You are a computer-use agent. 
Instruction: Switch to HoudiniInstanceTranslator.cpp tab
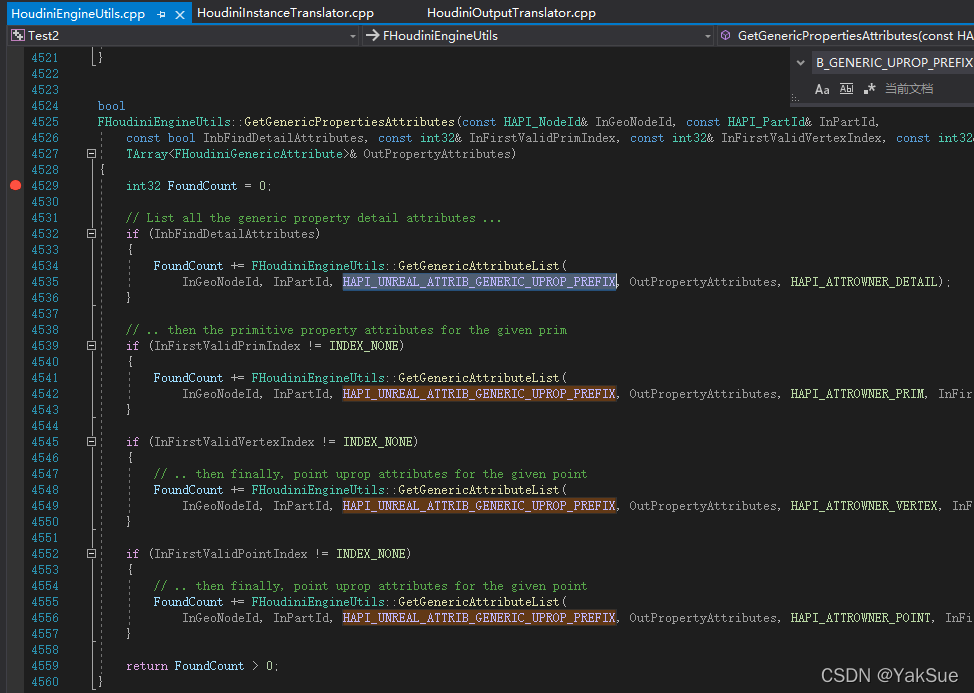285,12
